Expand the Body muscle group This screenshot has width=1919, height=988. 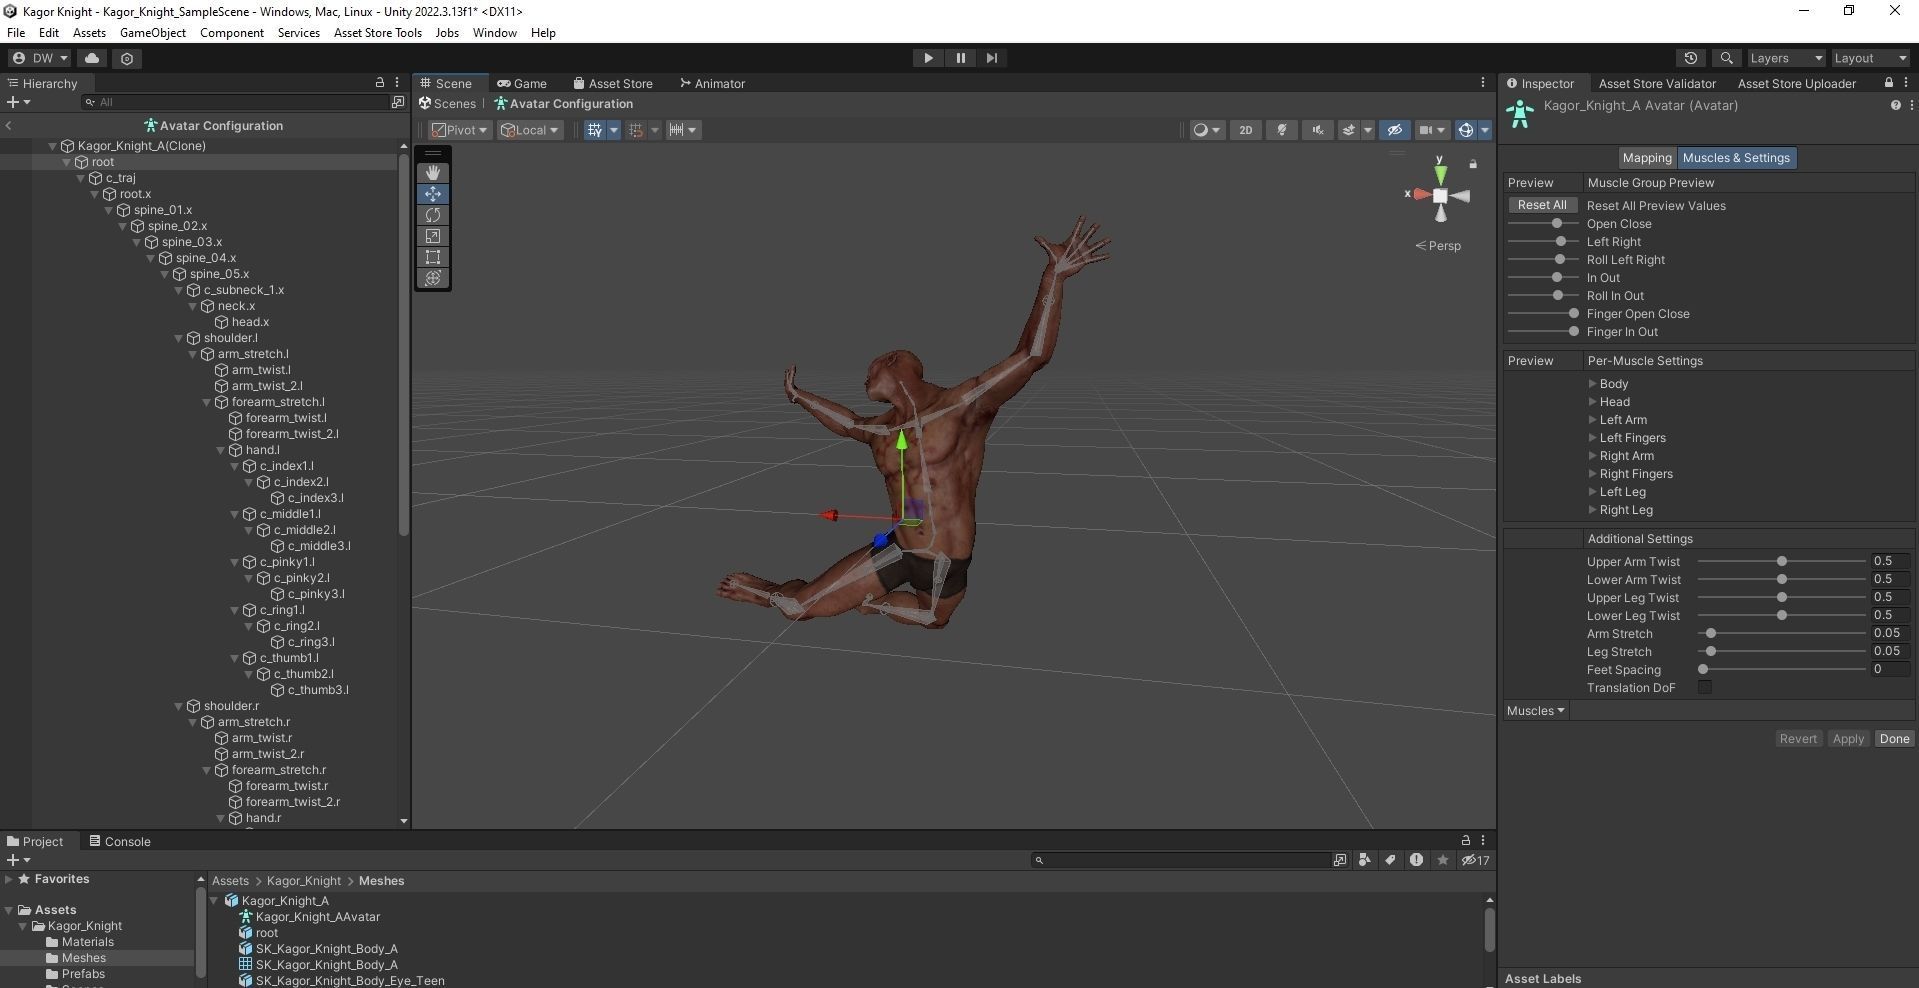1592,384
